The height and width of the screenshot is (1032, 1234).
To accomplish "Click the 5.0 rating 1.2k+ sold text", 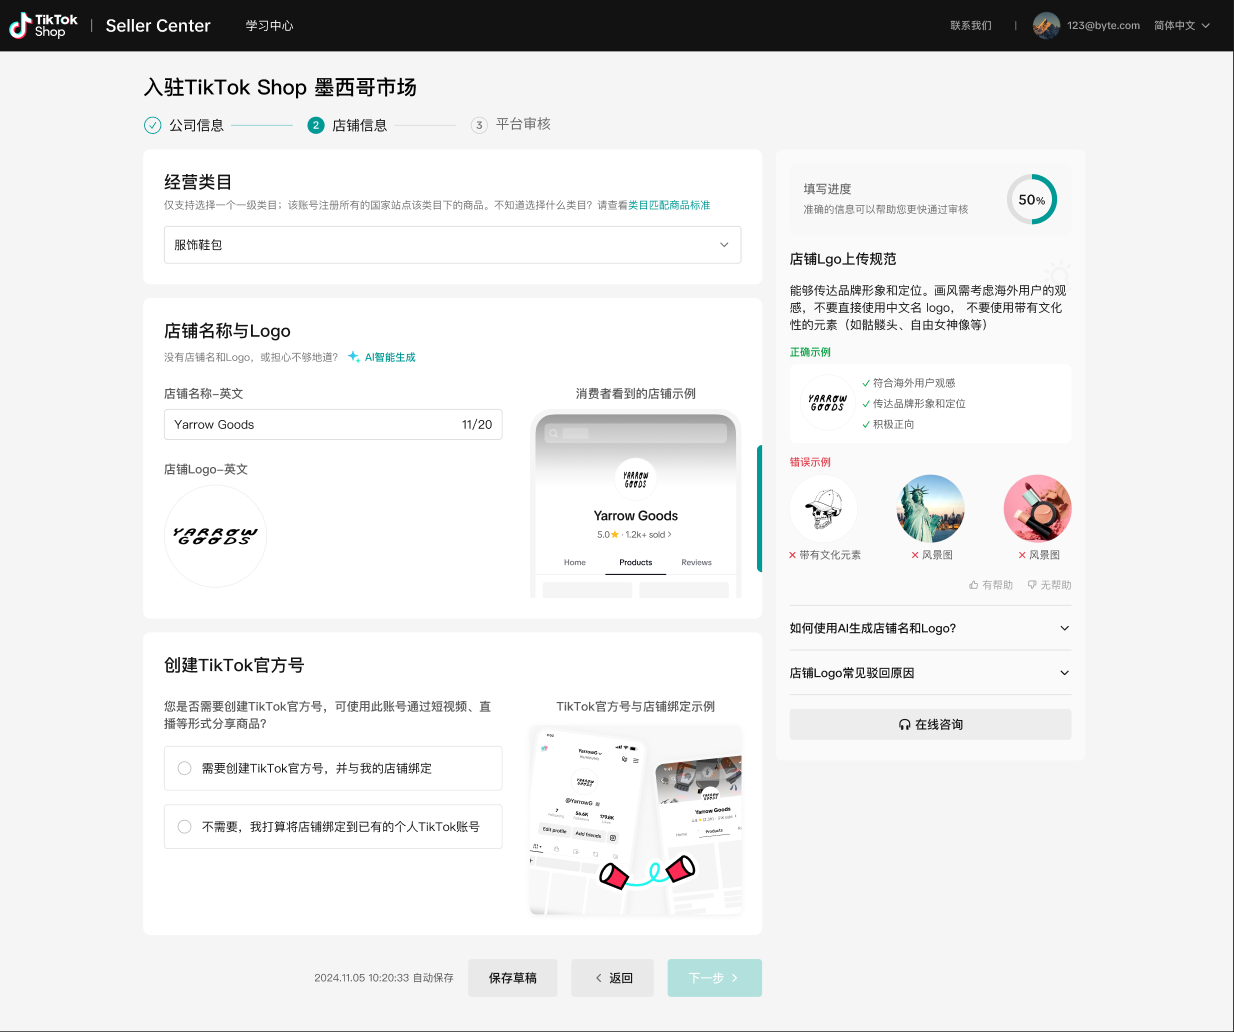I will point(635,535).
